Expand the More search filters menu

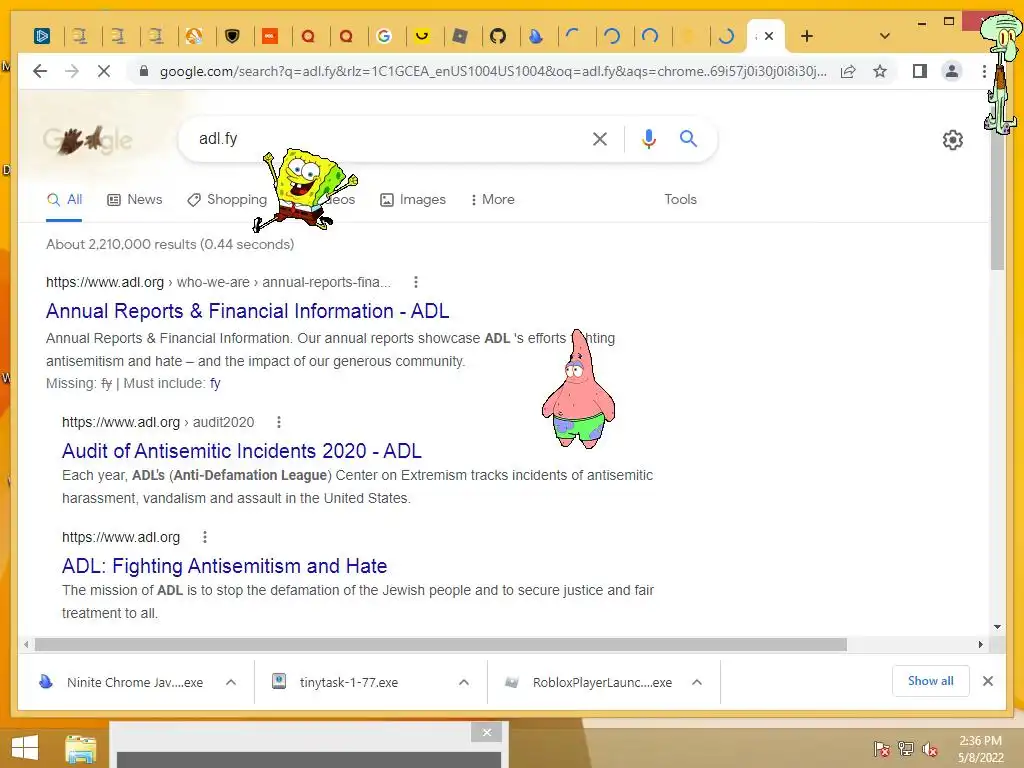click(492, 200)
